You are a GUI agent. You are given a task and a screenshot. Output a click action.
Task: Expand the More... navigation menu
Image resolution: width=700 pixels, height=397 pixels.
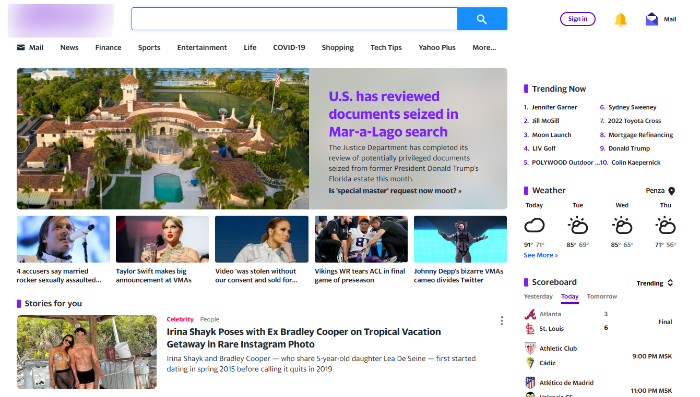484,47
